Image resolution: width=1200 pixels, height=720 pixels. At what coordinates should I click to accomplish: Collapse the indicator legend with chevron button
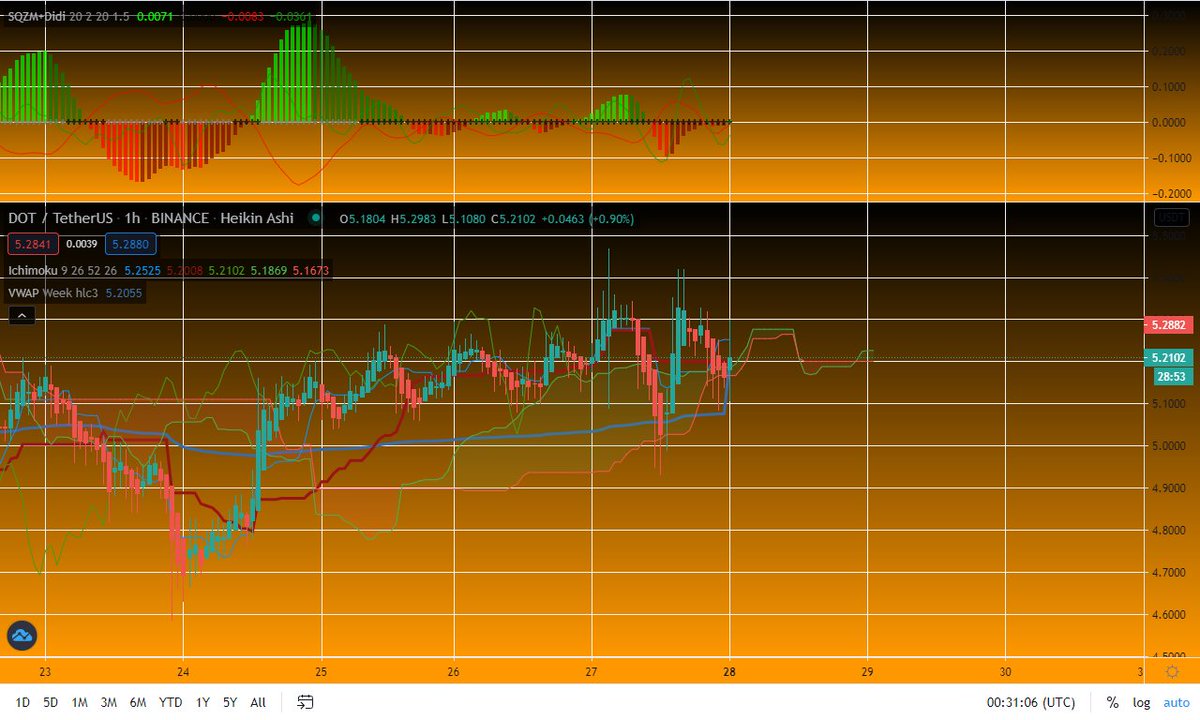(22, 315)
